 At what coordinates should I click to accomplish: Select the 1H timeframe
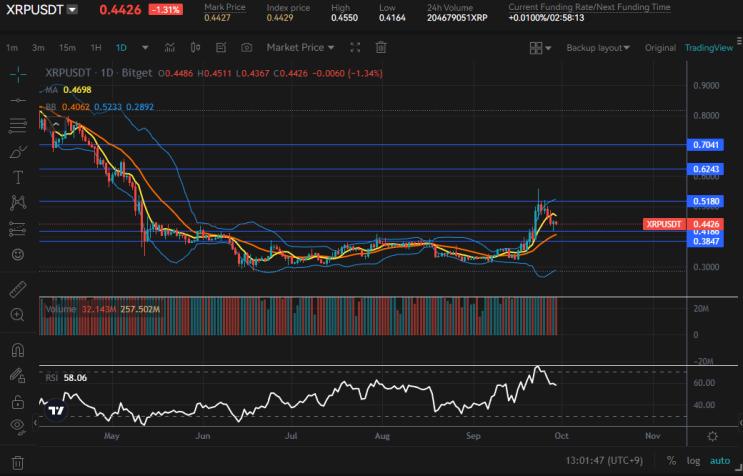pyautogui.click(x=96, y=48)
